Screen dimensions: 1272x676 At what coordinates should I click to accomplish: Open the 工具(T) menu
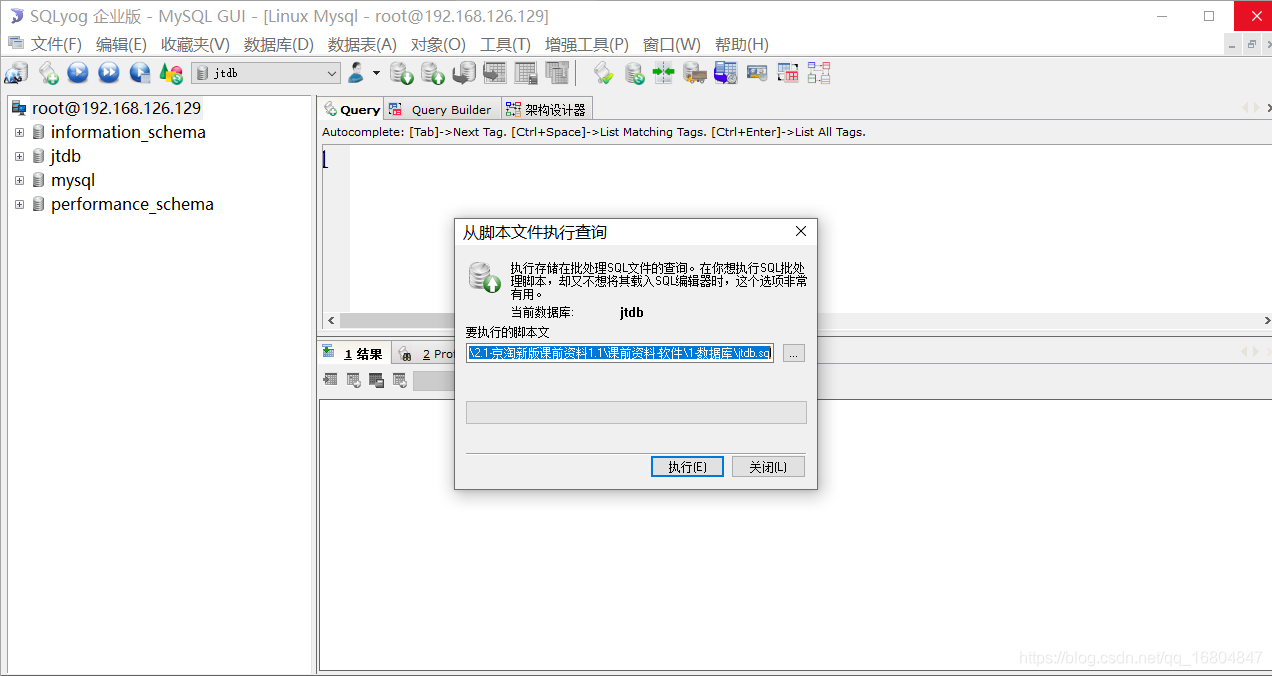tap(505, 44)
